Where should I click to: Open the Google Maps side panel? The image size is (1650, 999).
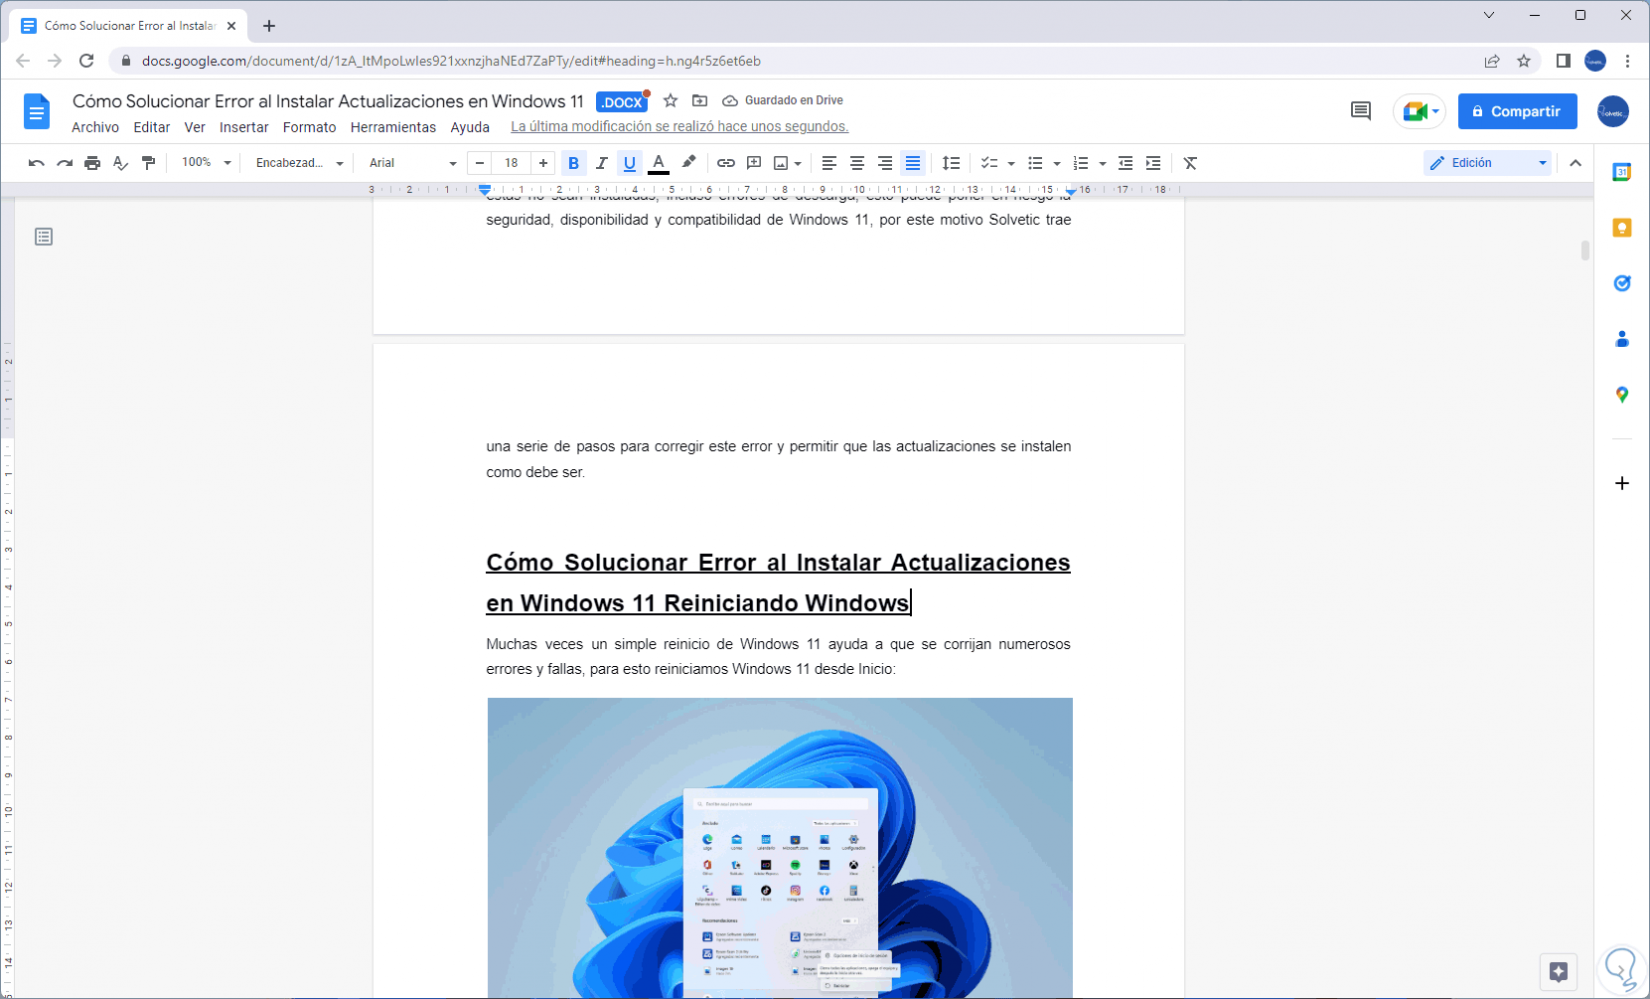point(1622,395)
